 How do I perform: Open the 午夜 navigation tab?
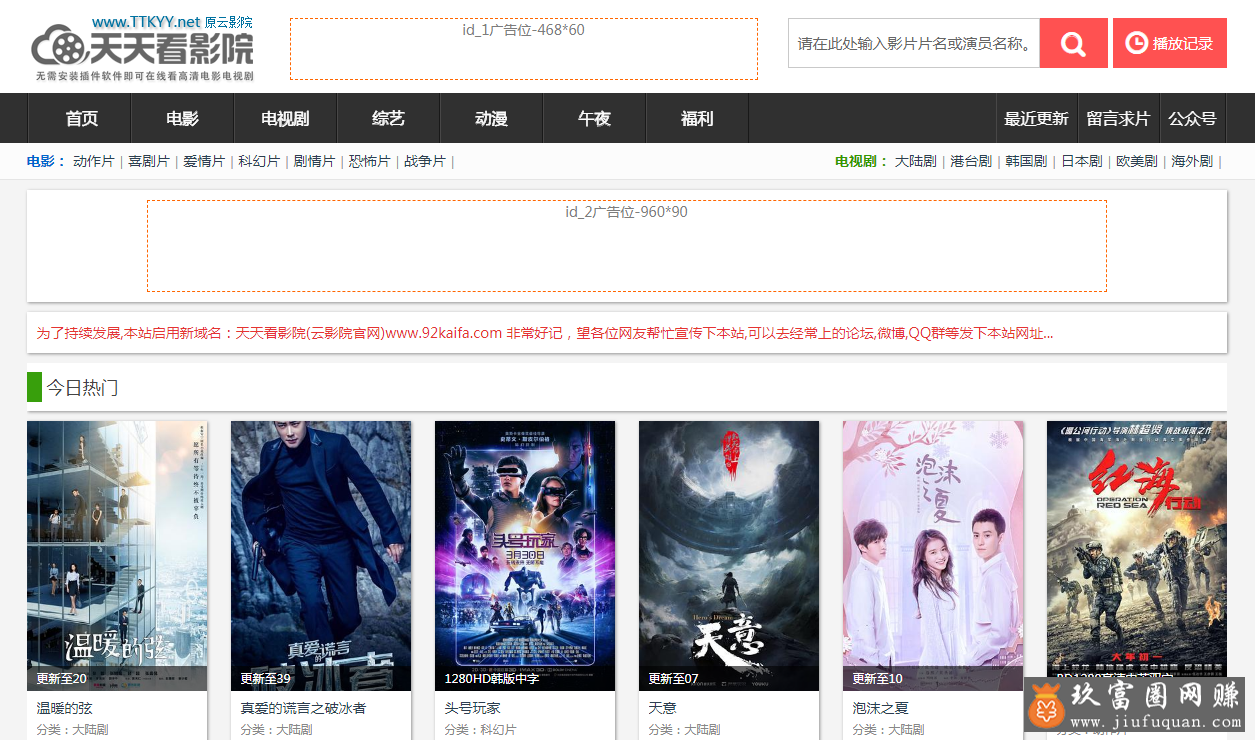[x=594, y=118]
